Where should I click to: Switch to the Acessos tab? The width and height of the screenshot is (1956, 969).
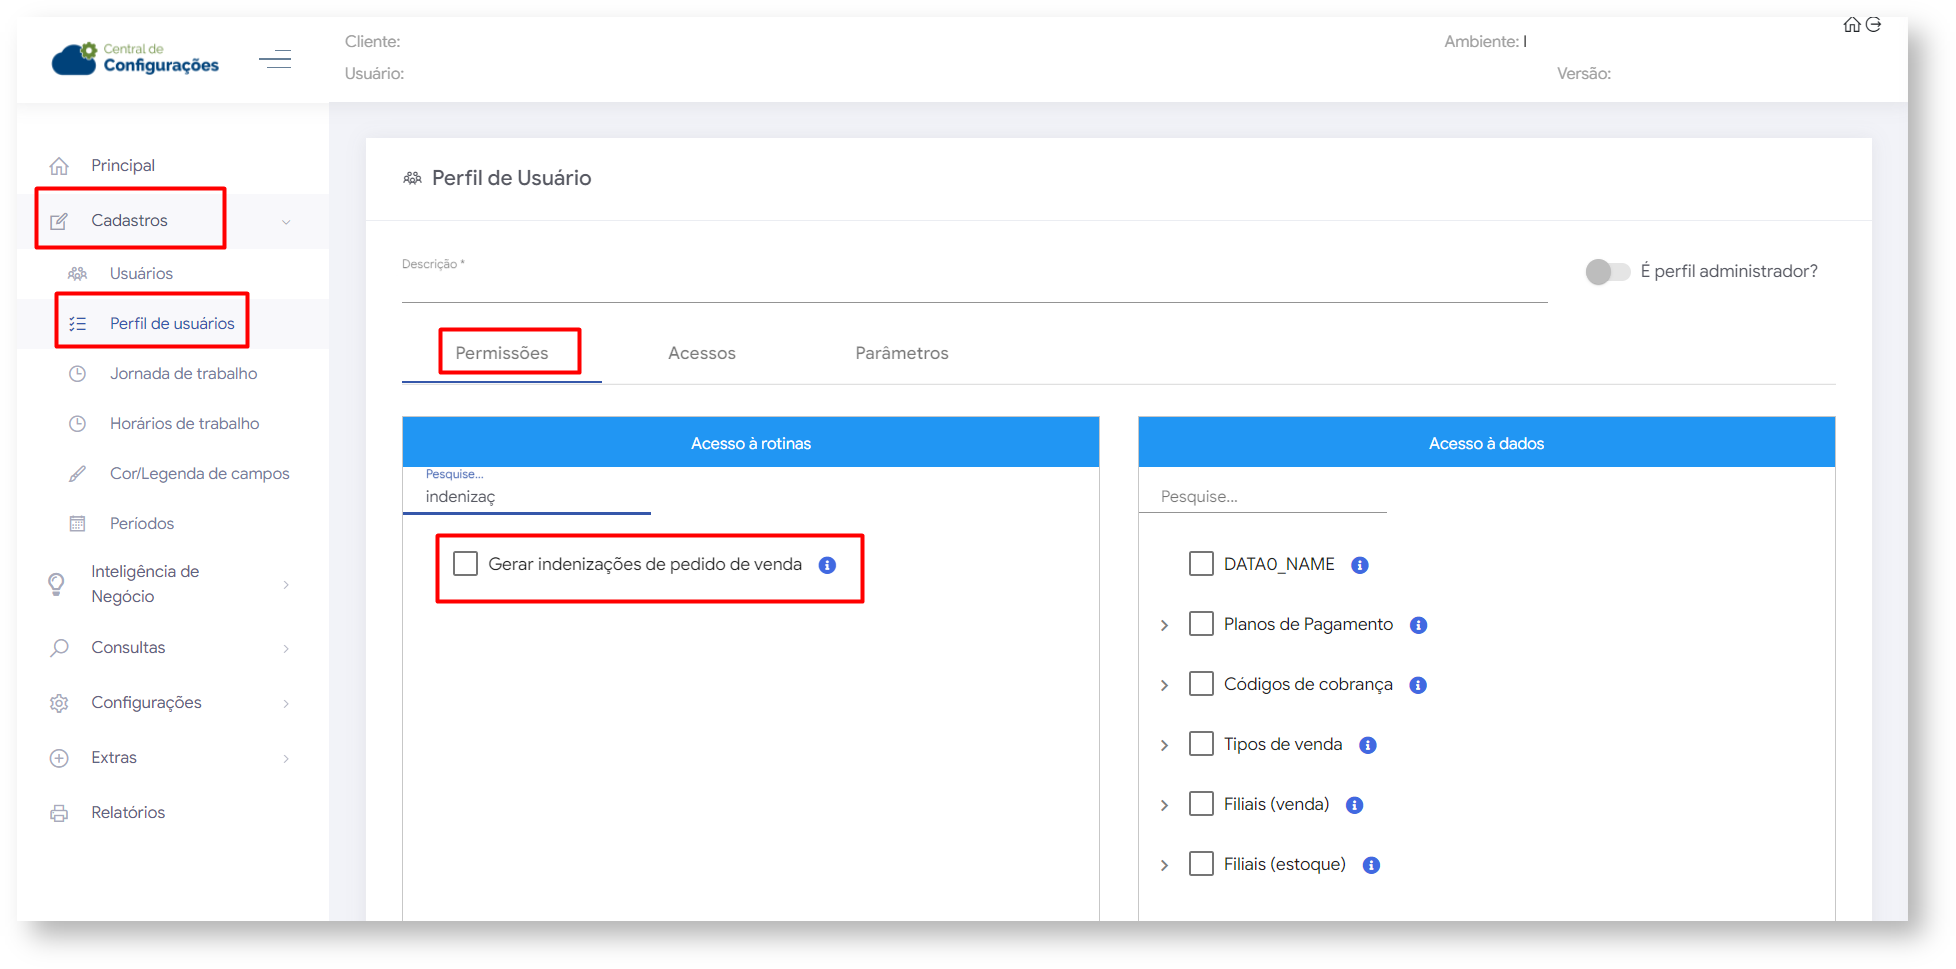pos(701,353)
